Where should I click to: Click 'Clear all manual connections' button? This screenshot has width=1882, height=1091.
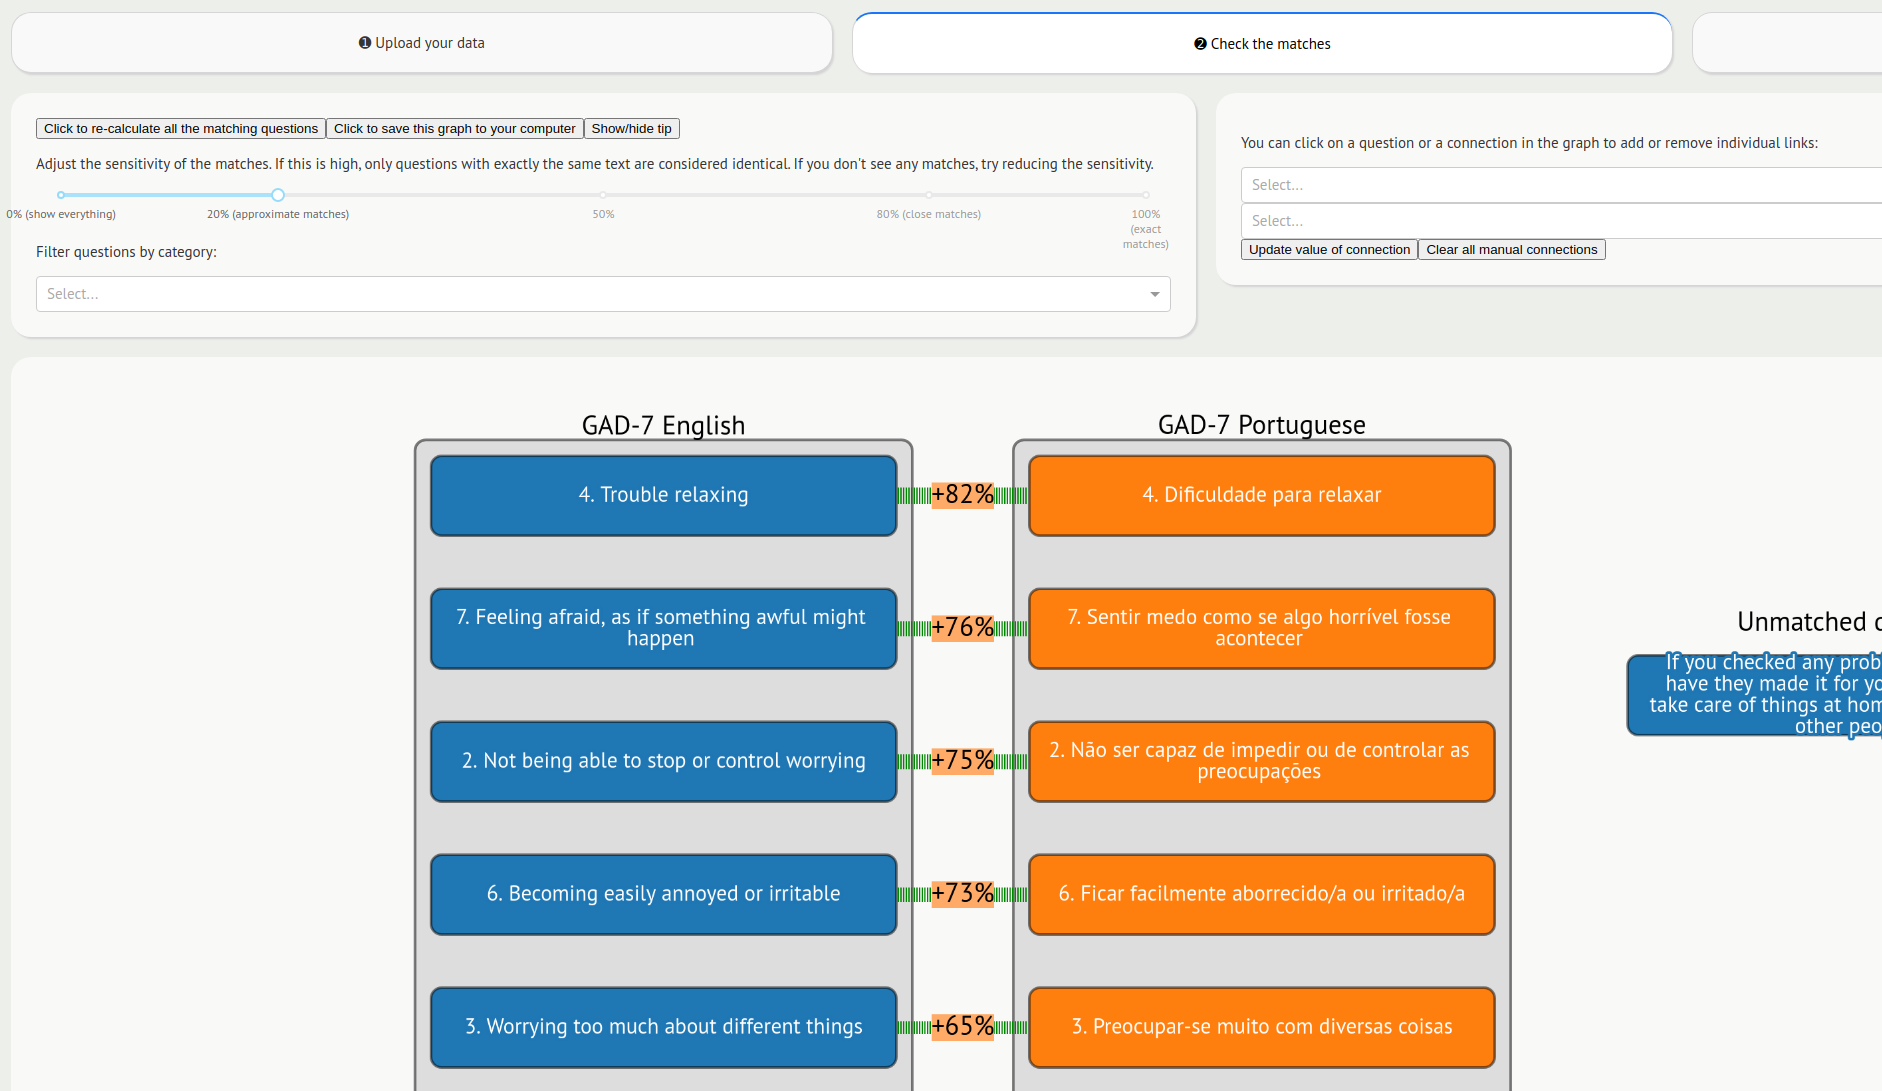(x=1512, y=250)
